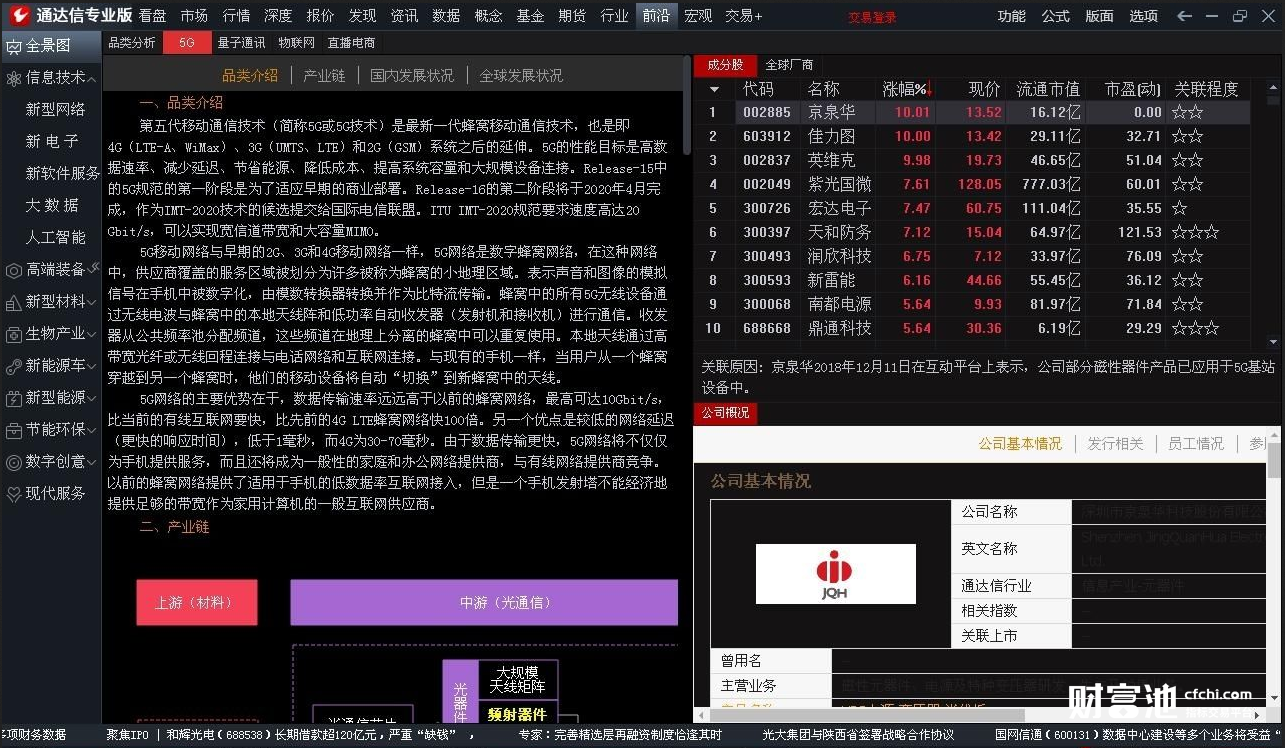Screen dimensions: 1285x748
Task: Switch to the 直播电商 tab
Action: click(352, 43)
